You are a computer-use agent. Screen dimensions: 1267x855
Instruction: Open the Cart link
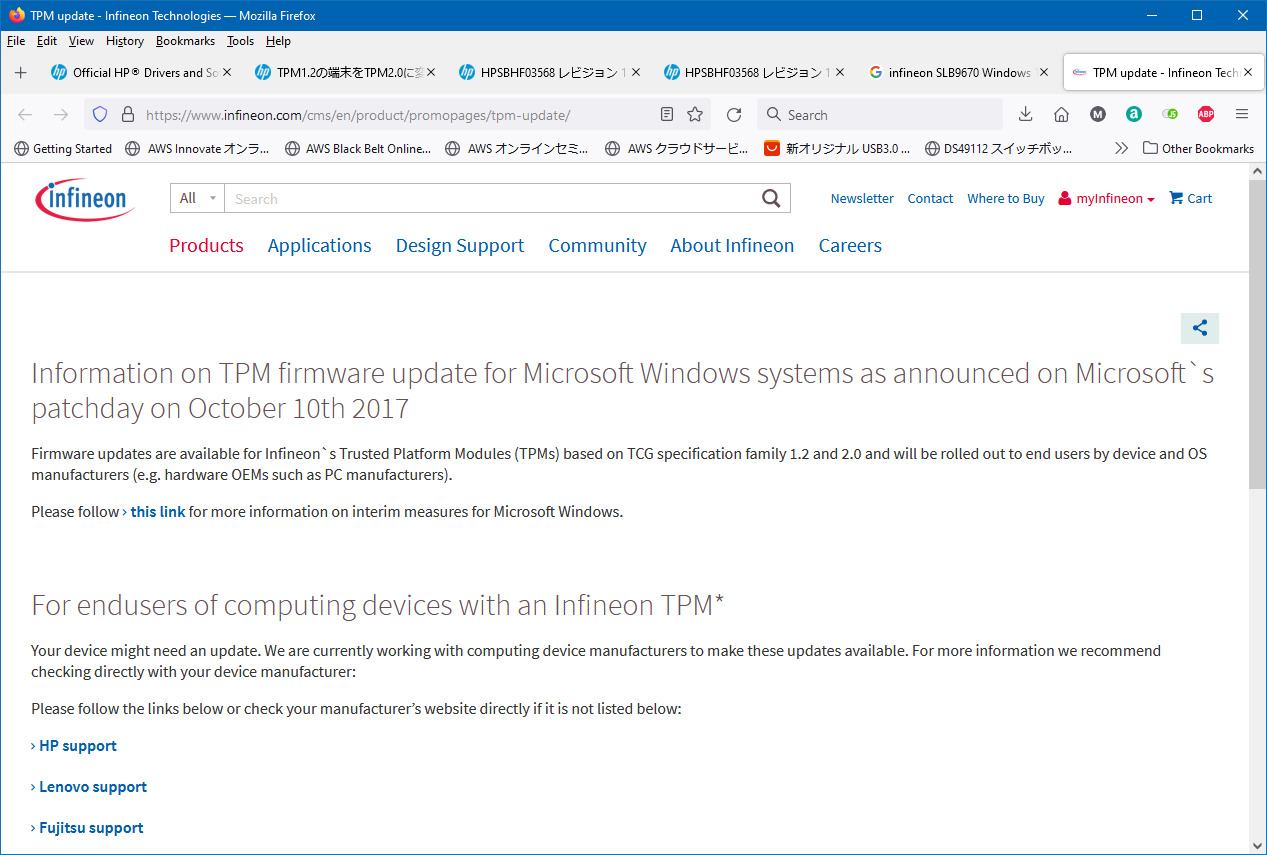coord(1190,198)
